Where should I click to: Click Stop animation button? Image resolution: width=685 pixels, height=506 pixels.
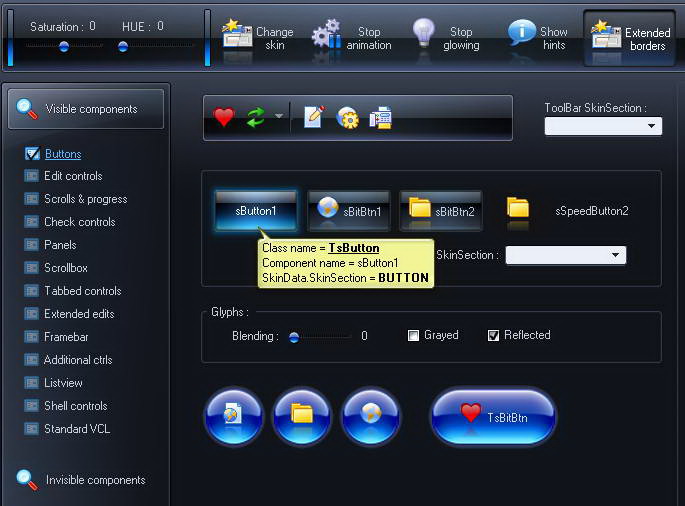(x=352, y=38)
